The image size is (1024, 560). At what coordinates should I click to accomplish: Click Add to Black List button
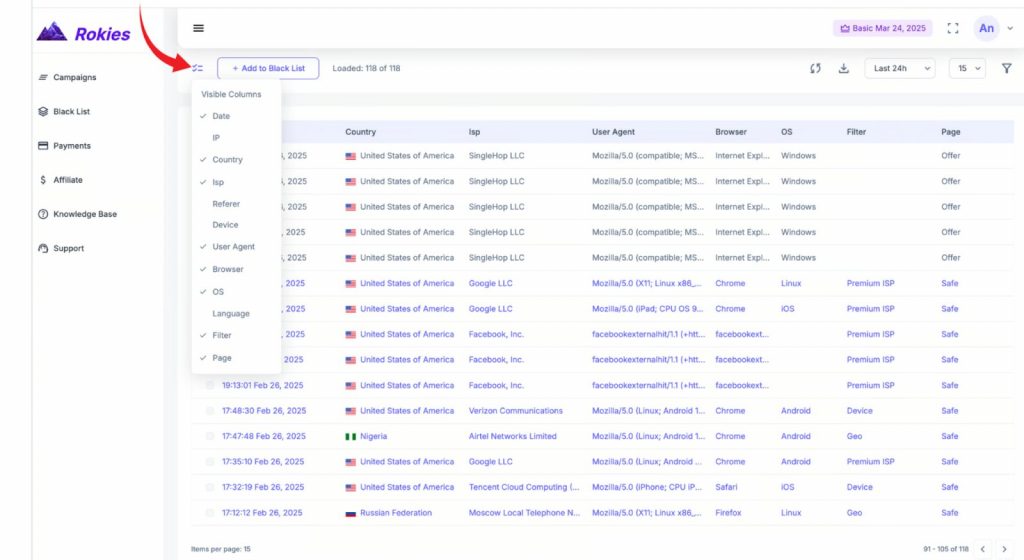click(x=268, y=68)
